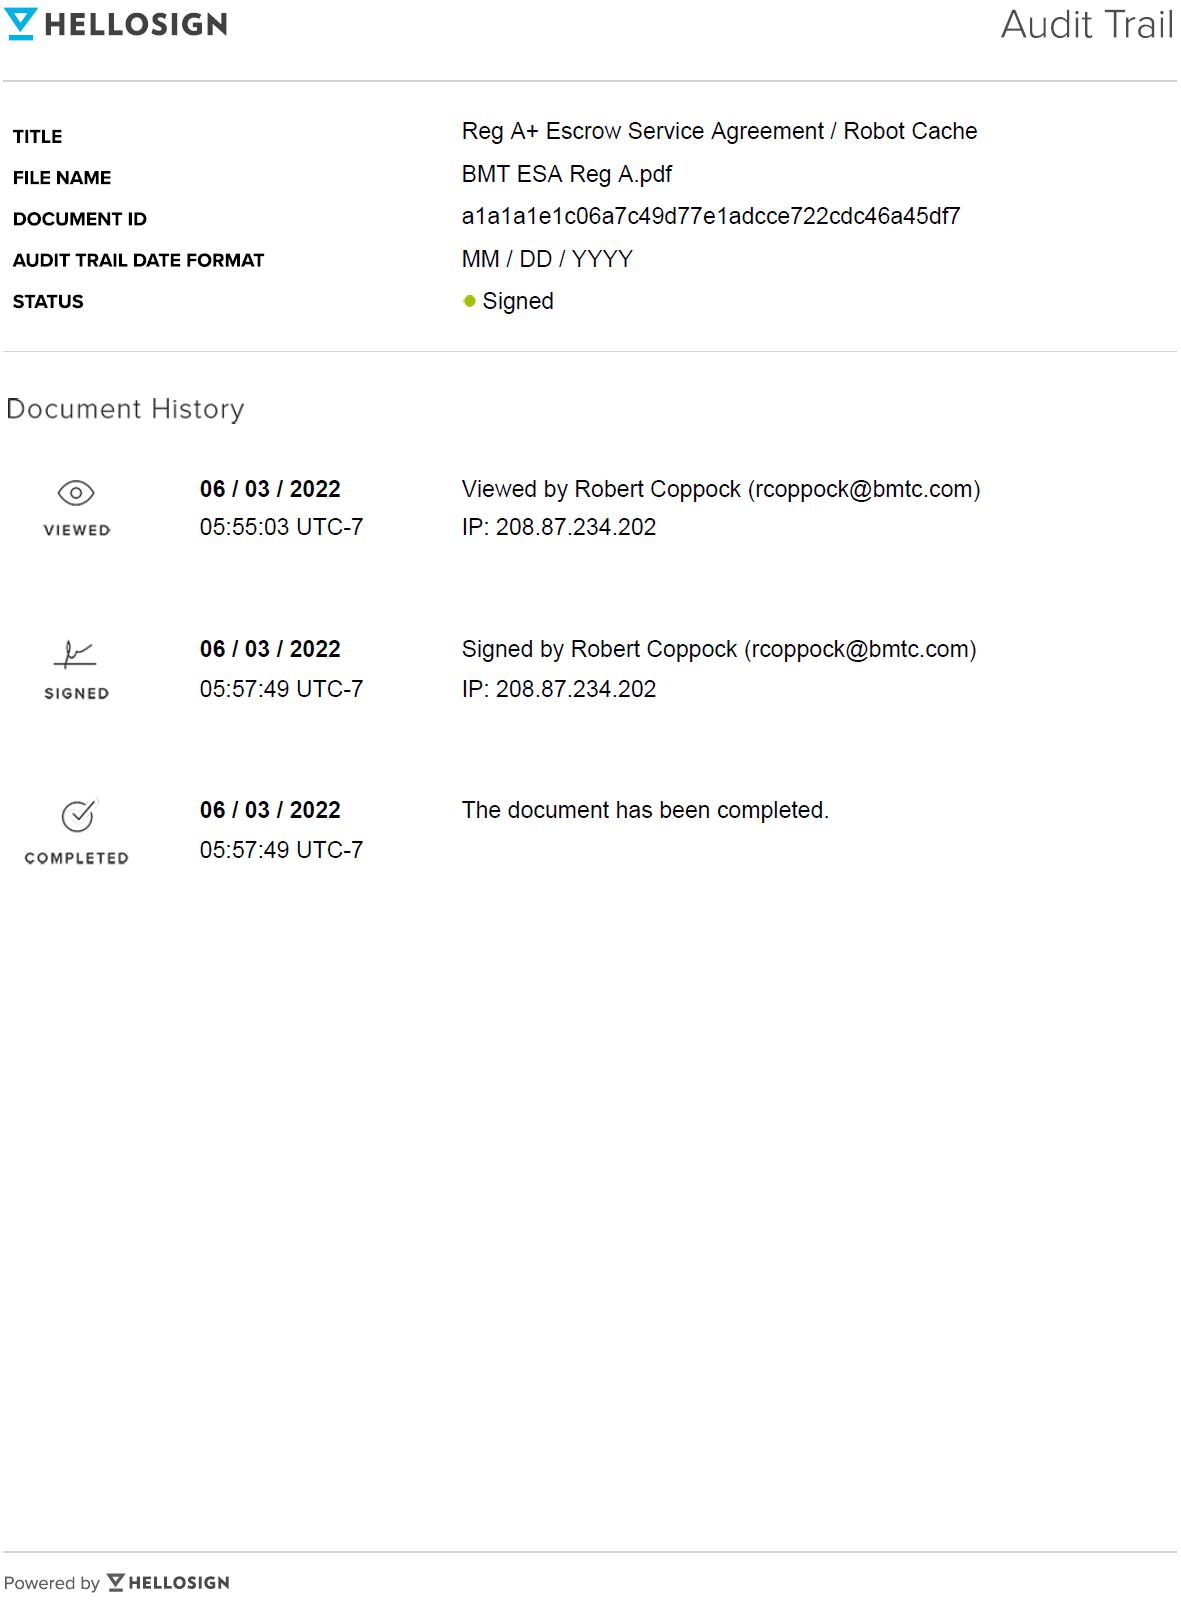Click the Document History heading
The height and width of the screenshot is (1604, 1181).
(x=125, y=409)
